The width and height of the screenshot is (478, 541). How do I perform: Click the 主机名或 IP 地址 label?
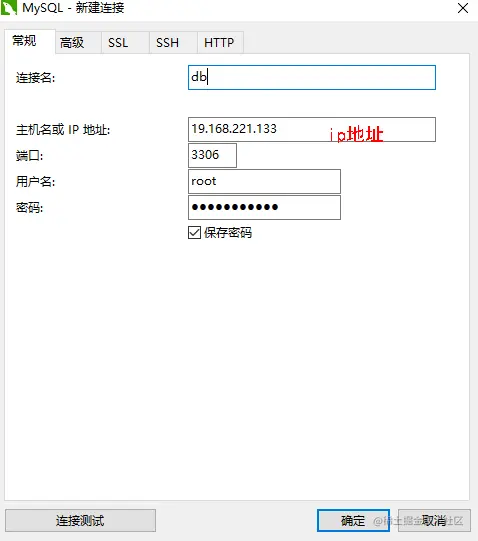(x=63, y=130)
